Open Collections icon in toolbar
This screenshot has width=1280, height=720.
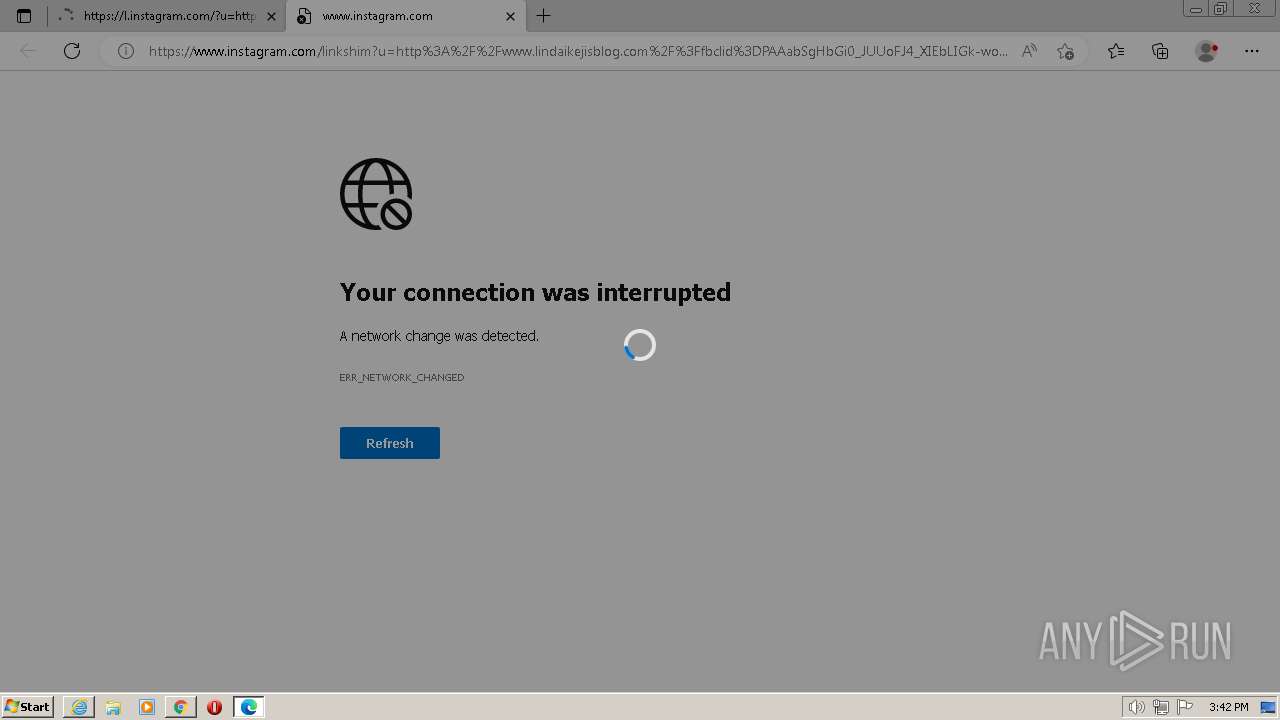coord(1160,51)
